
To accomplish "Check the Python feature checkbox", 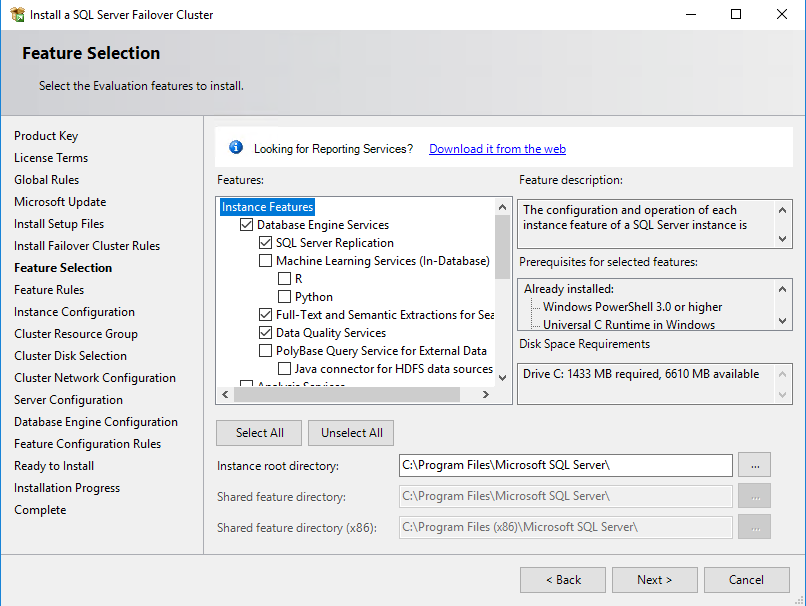I will 284,297.
